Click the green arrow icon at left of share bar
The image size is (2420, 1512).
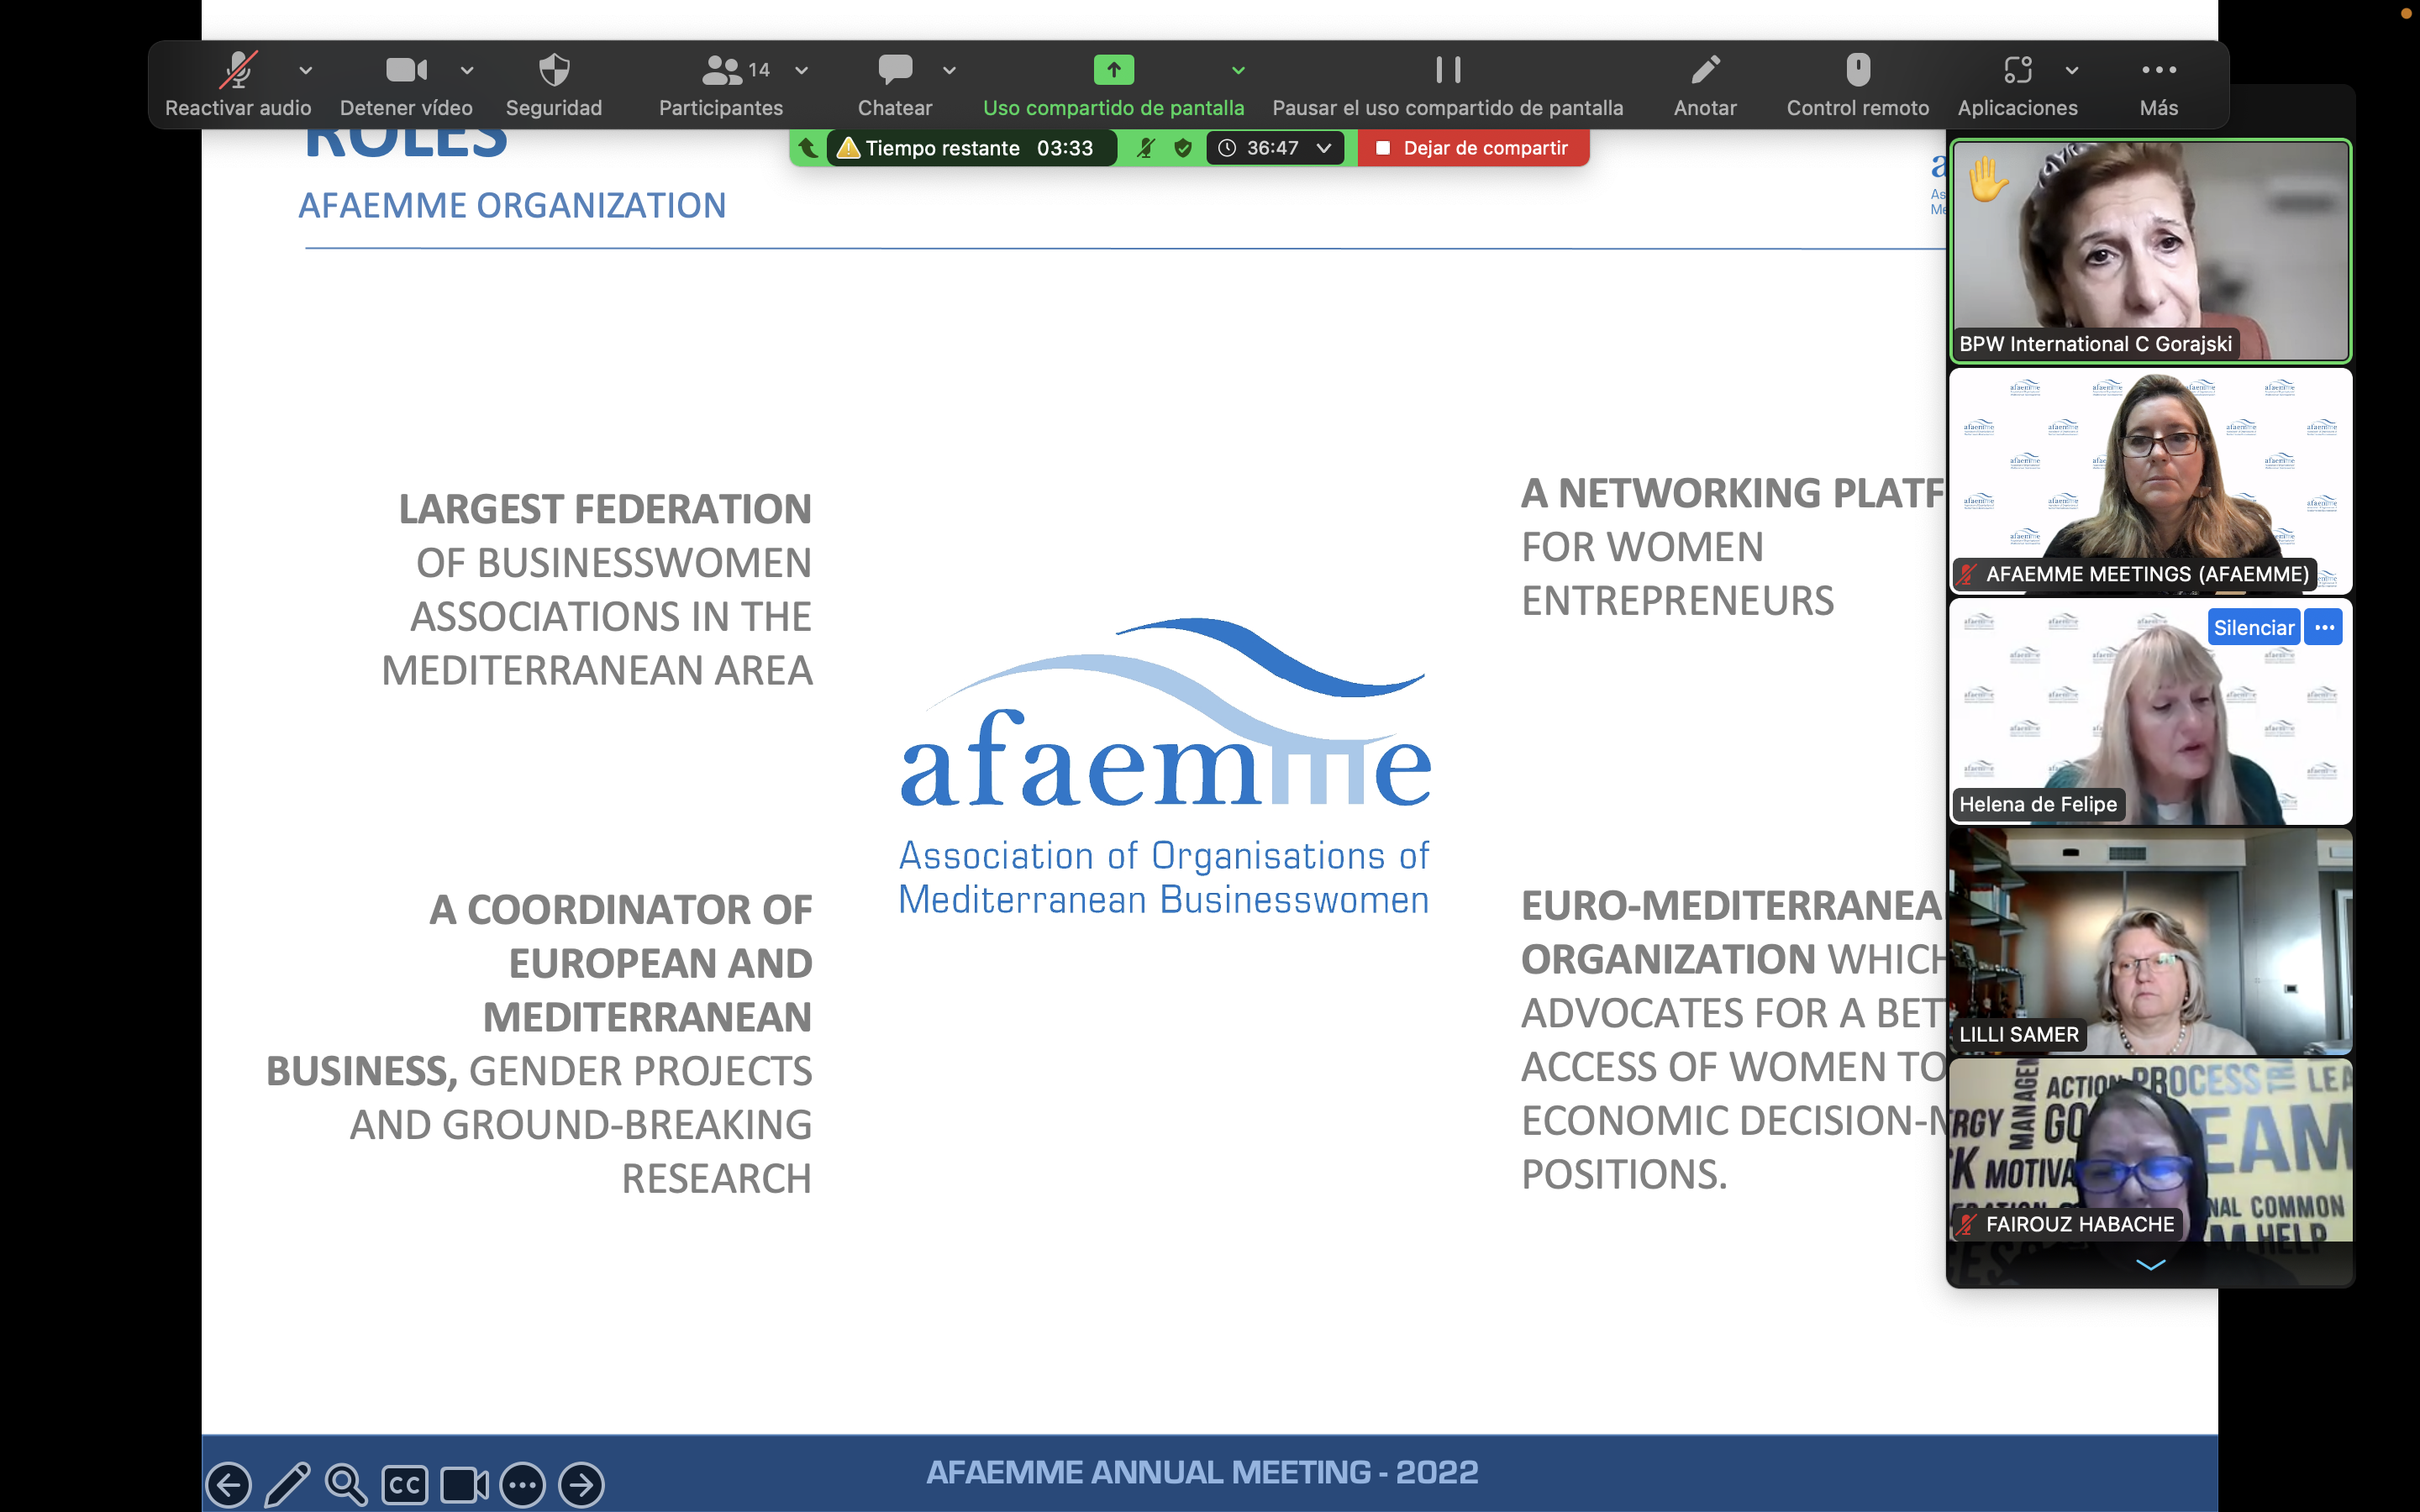click(808, 148)
